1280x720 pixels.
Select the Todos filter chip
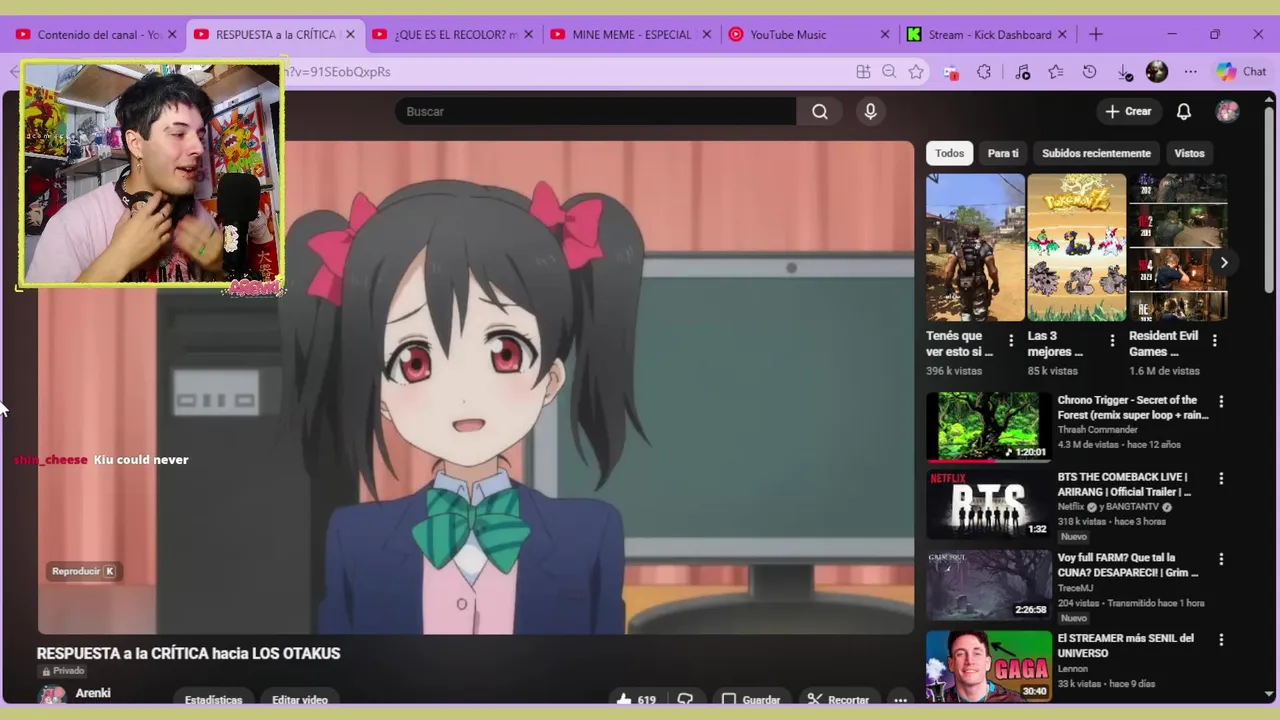949,153
